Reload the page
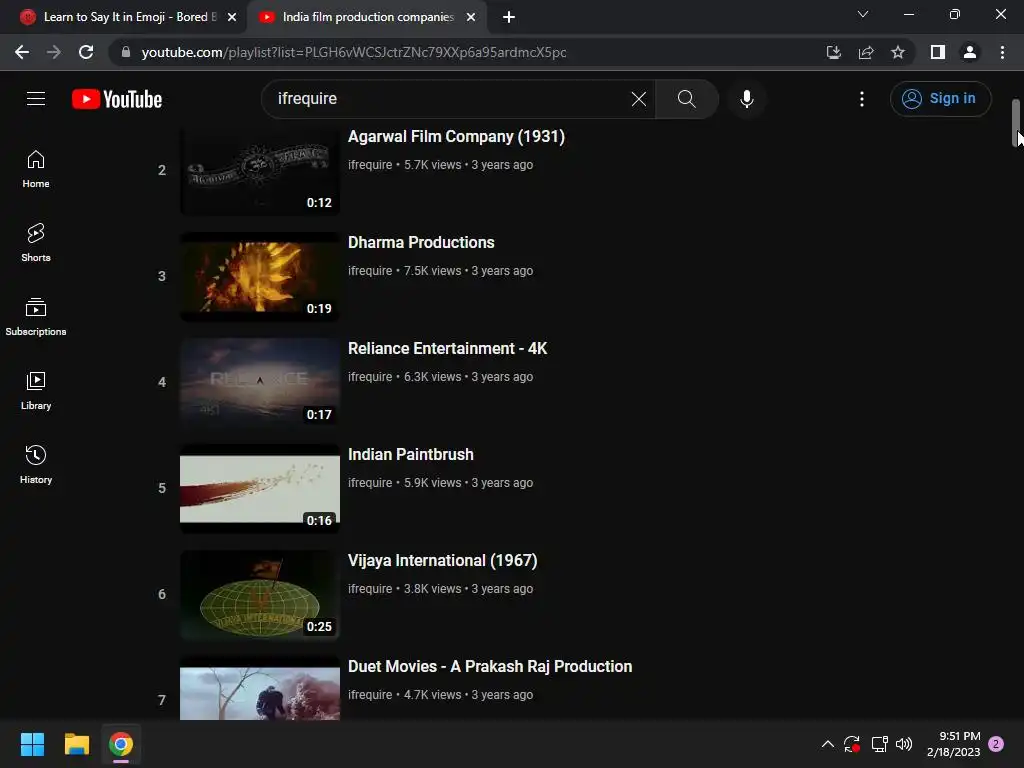 pos(86,52)
